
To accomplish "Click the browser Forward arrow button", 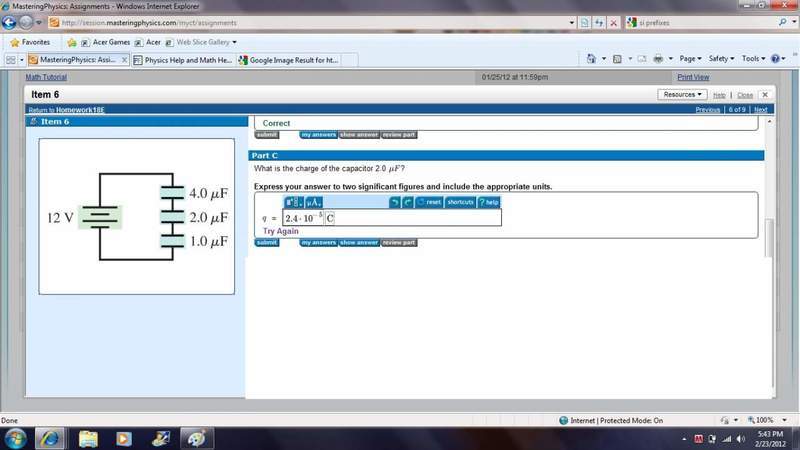I will [x=26, y=22].
